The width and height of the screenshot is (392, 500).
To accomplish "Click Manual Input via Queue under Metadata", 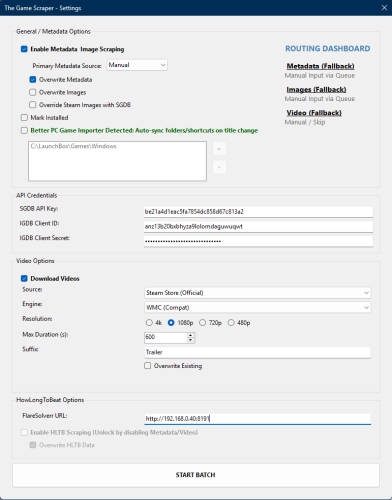I will [320, 76].
